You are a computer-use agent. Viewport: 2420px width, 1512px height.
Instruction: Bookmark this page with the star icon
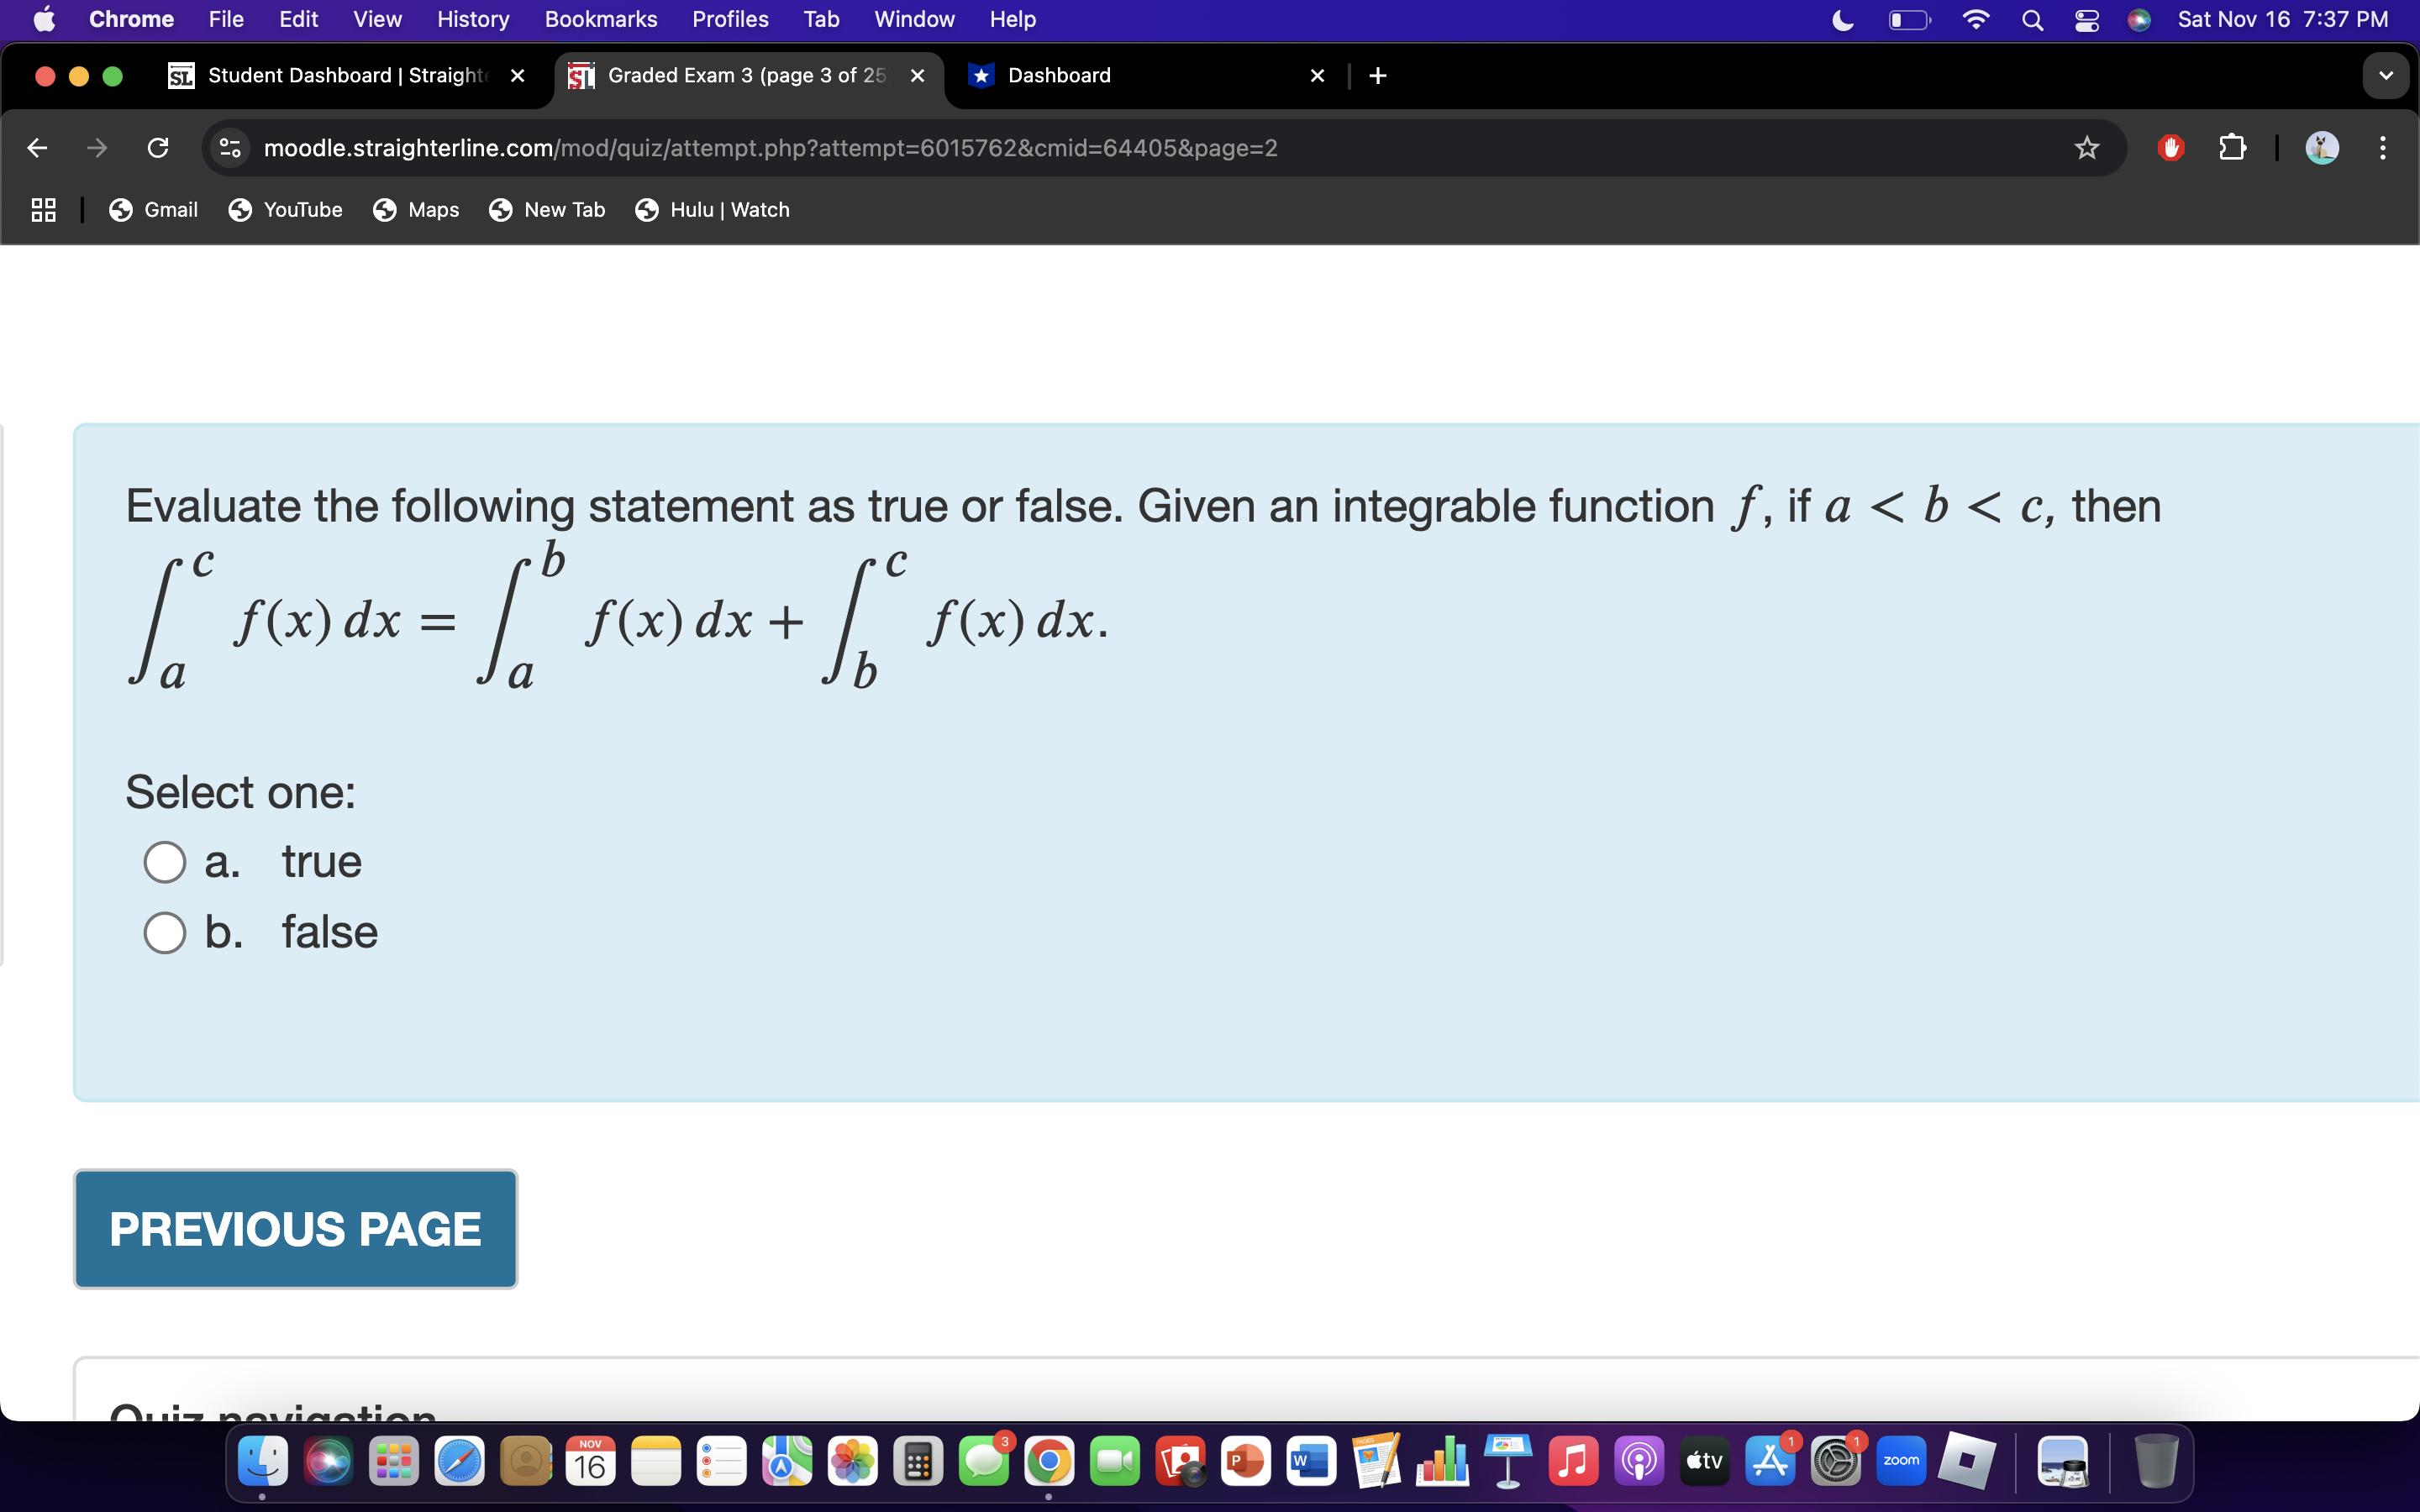pyautogui.click(x=2086, y=148)
